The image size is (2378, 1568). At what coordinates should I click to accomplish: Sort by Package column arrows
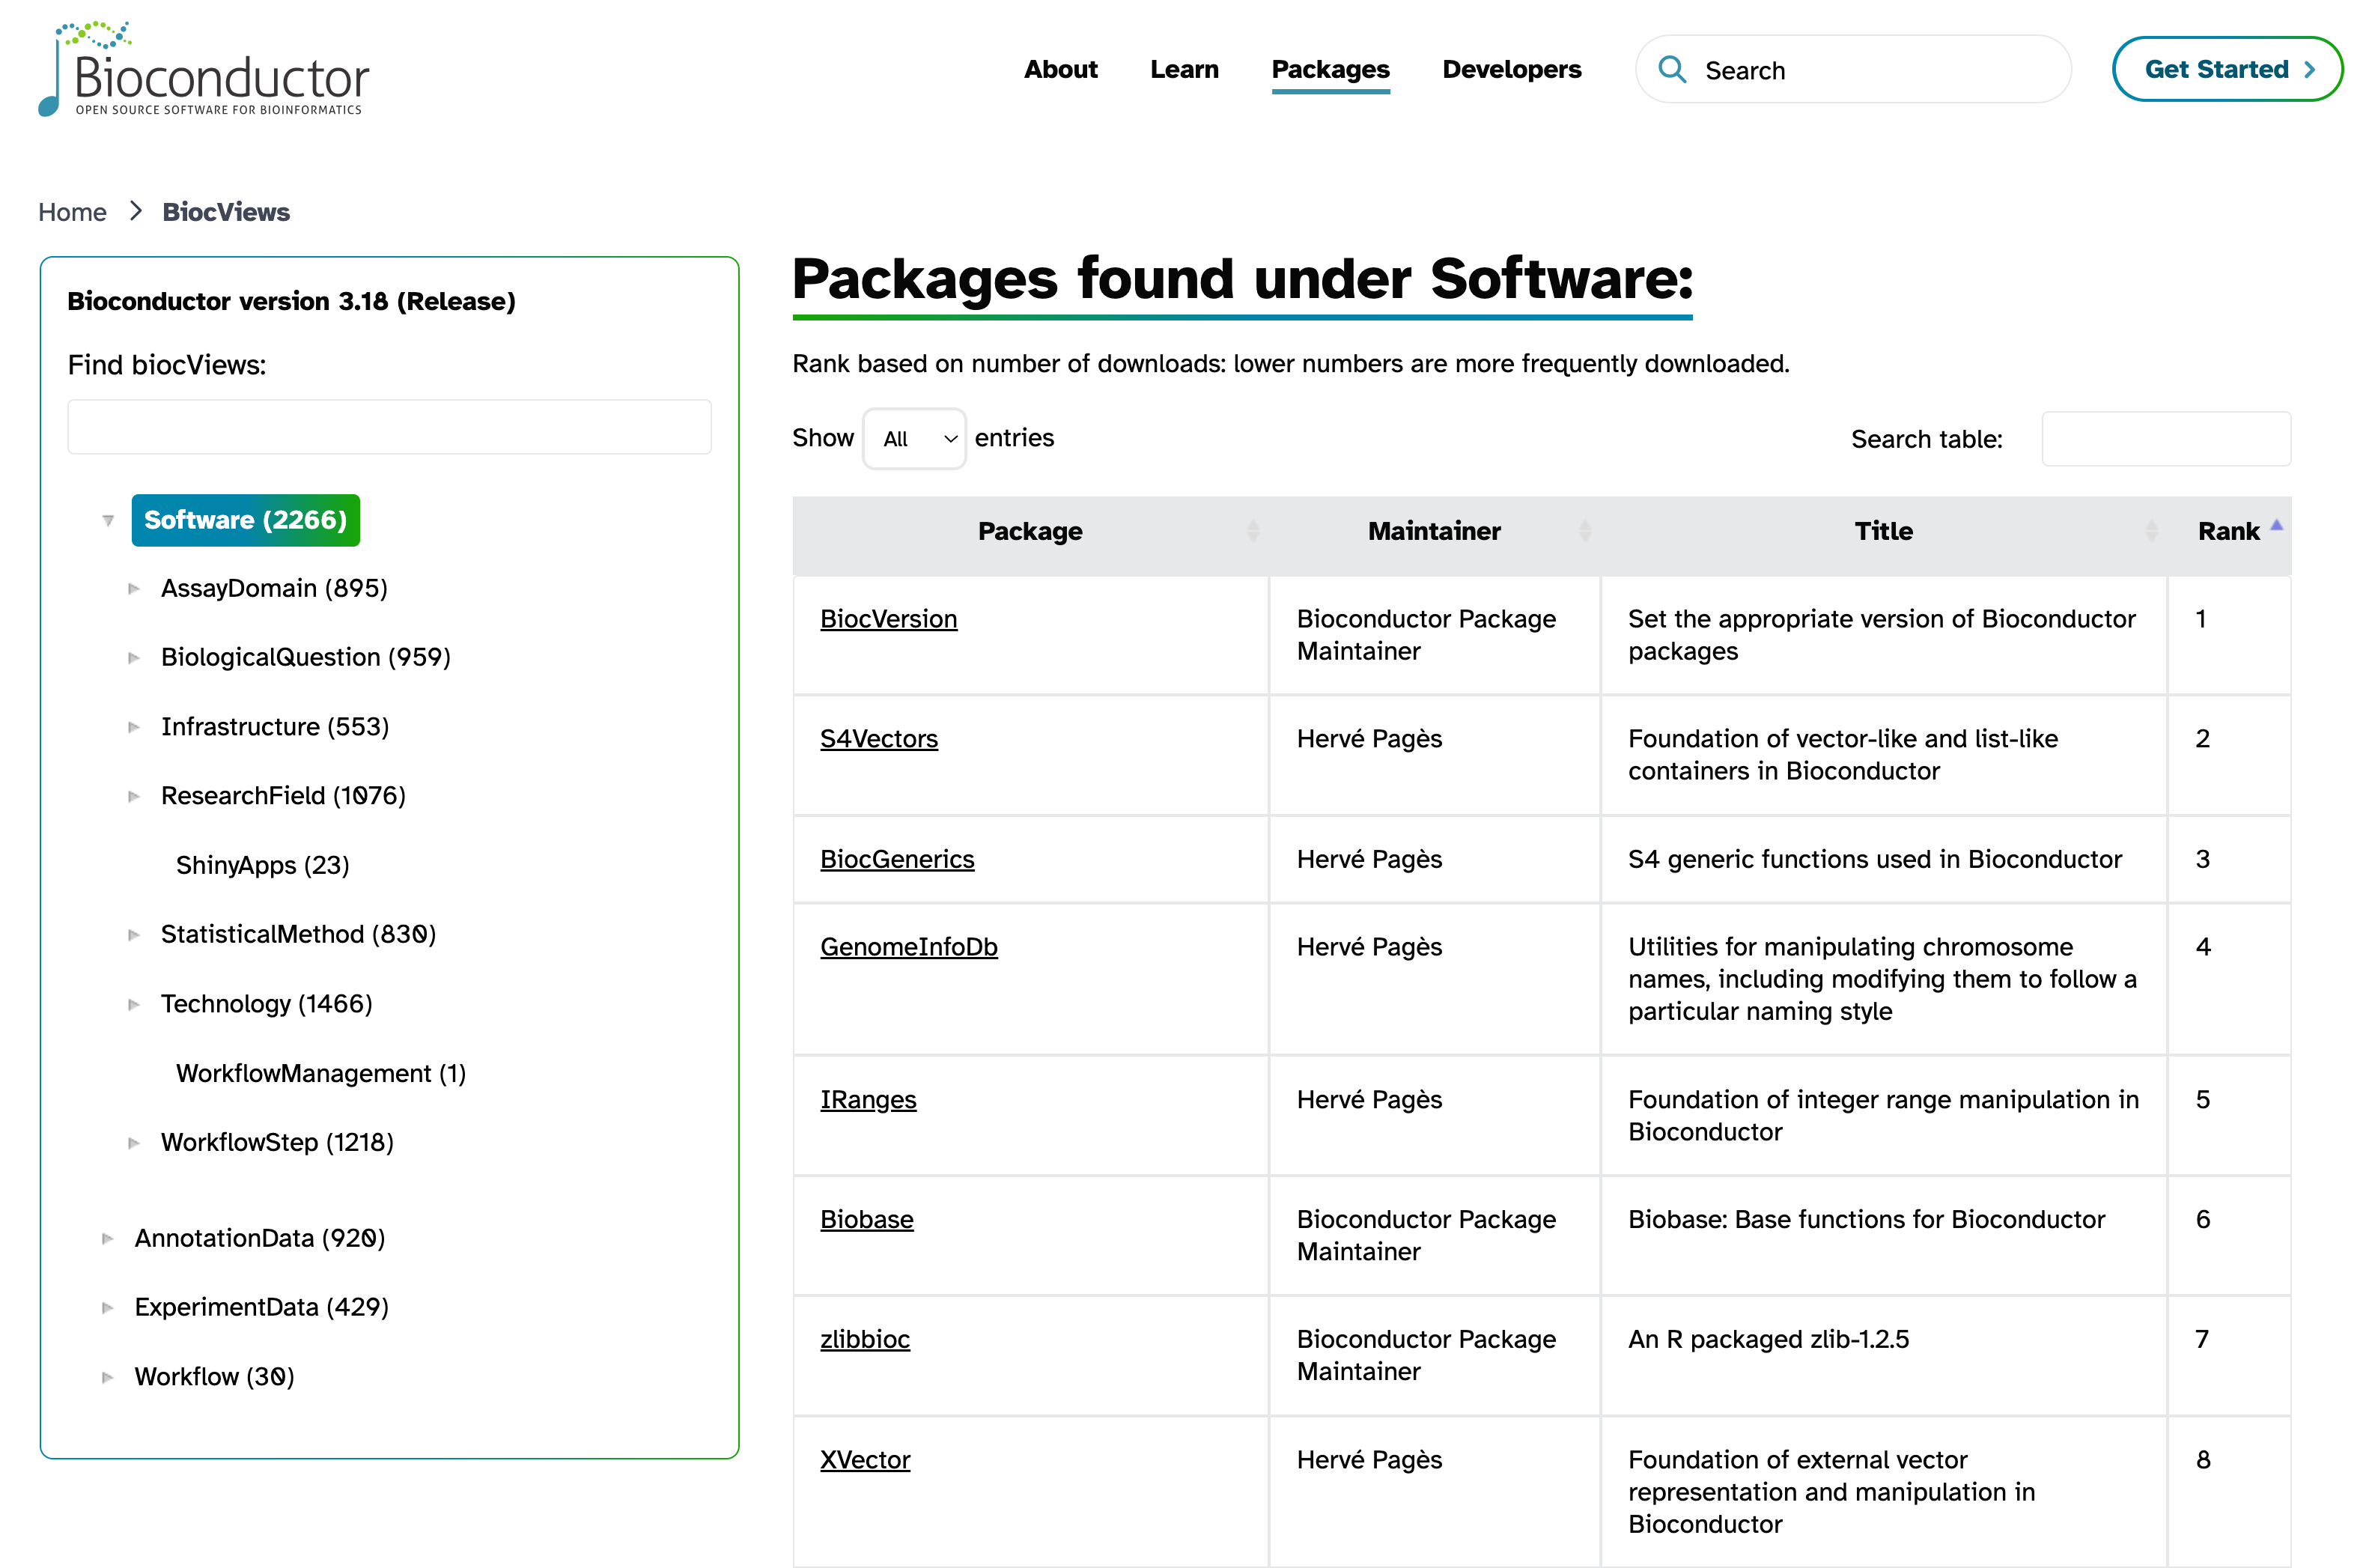tap(1253, 531)
